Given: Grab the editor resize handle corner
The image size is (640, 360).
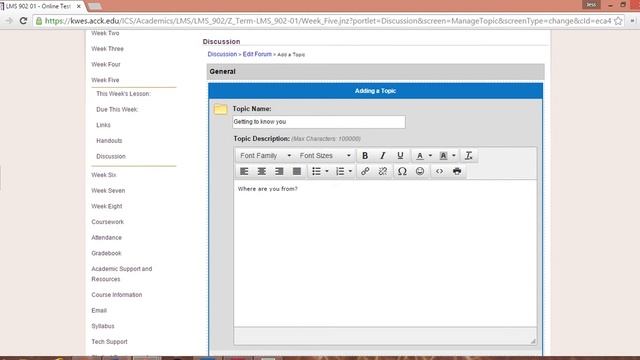Looking at the screenshot, I should [x=533, y=341].
